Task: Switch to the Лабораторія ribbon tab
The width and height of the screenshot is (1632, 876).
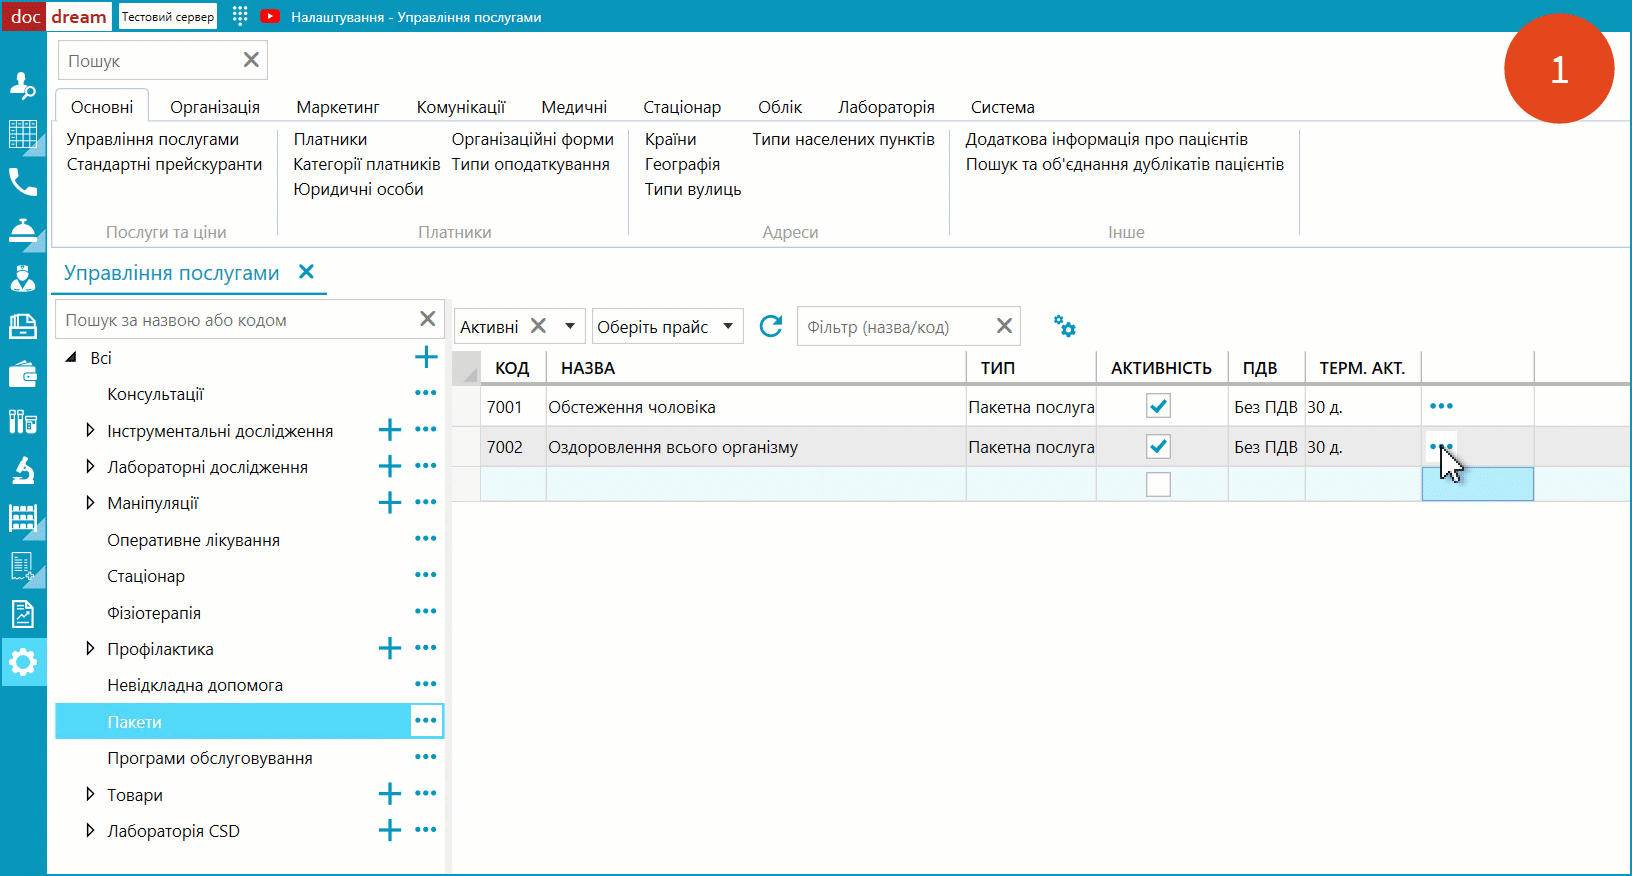Action: click(885, 107)
